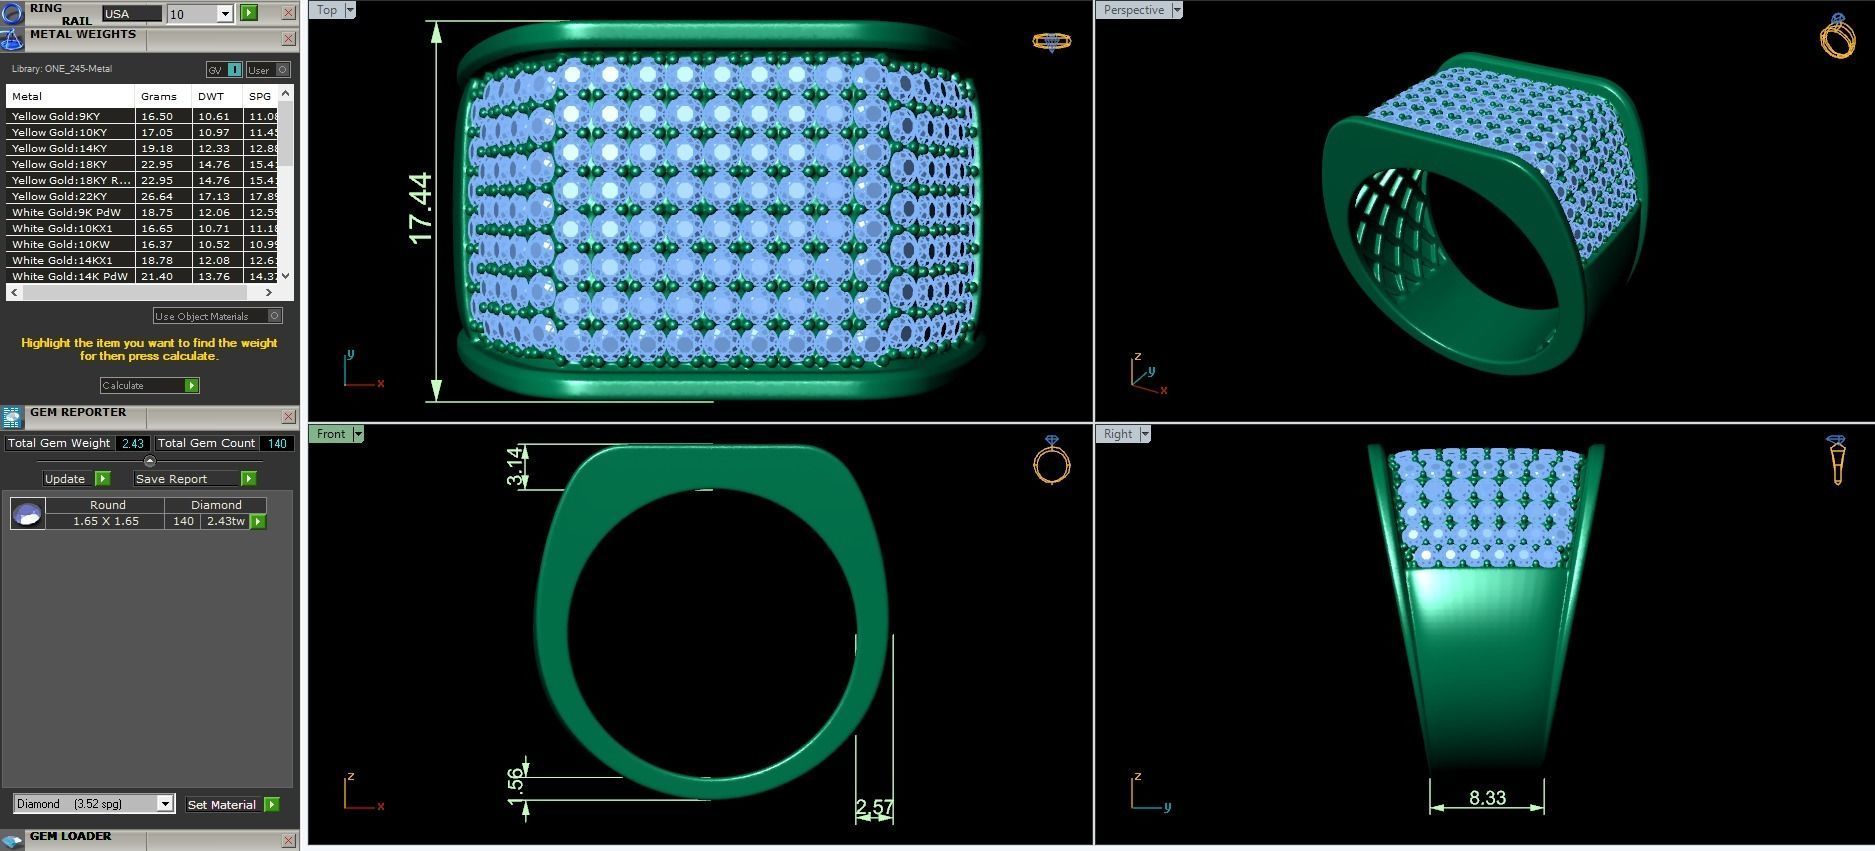Click the green arrow beside Save Report
1875x851 pixels.
point(248,478)
